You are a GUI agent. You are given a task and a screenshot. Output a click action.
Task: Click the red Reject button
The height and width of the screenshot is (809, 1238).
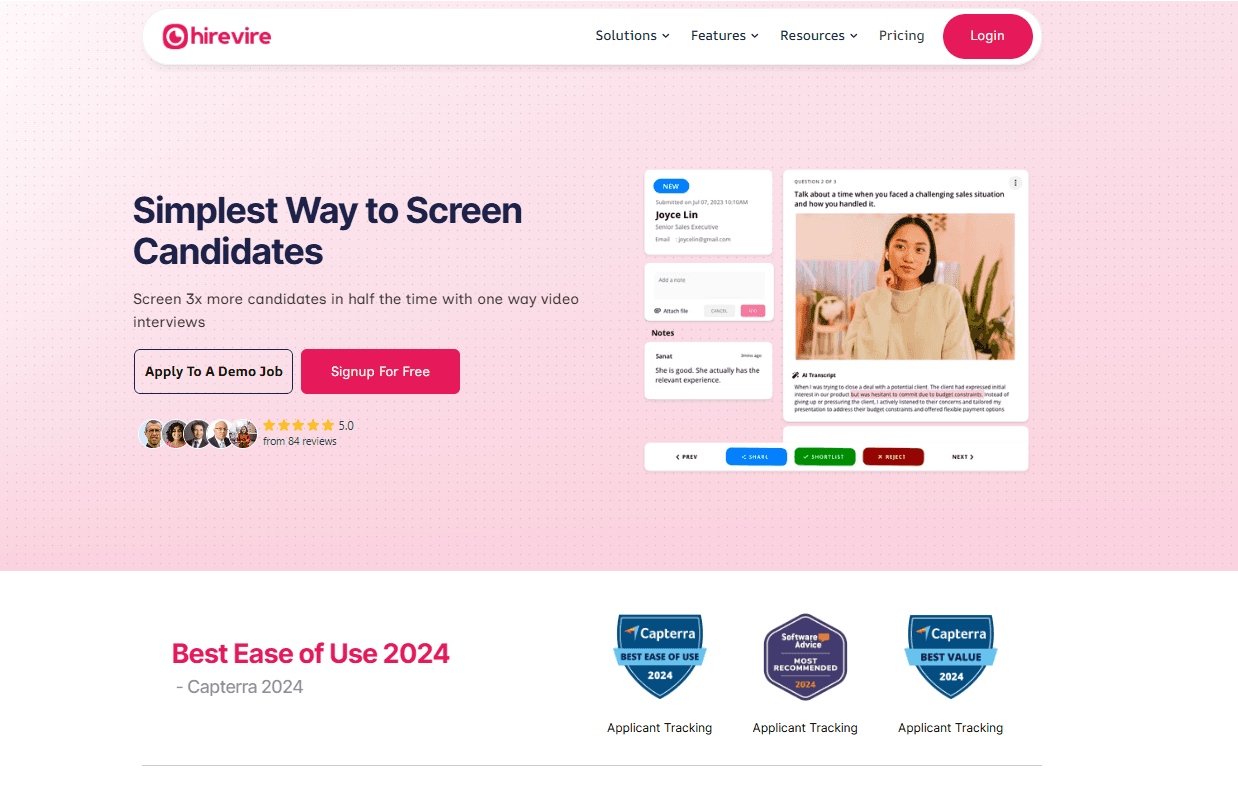pos(893,457)
